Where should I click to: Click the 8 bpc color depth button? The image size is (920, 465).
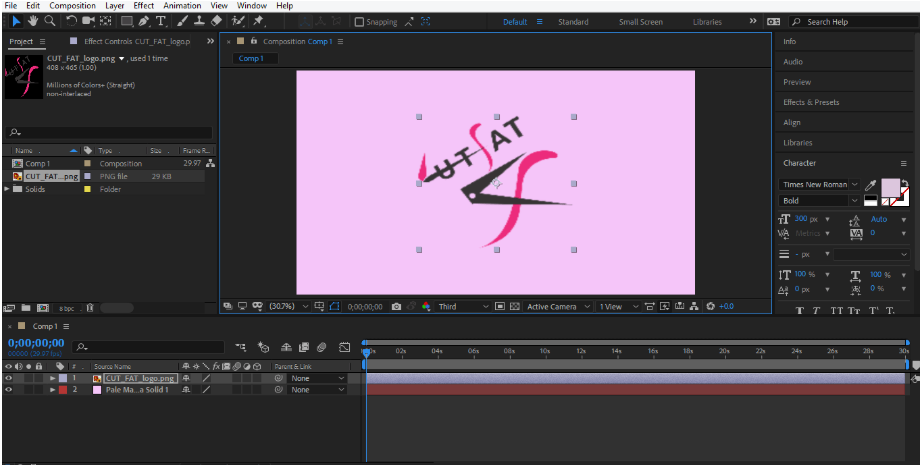(66, 308)
